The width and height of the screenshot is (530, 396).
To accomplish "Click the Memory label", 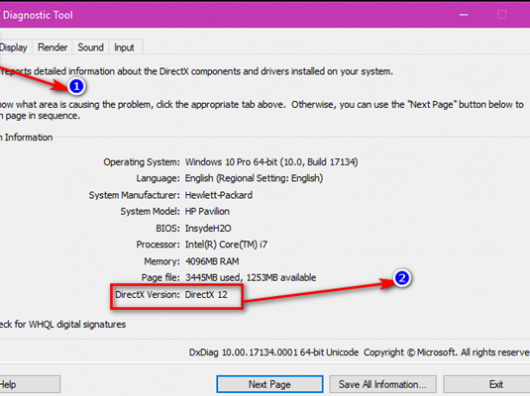I will point(162,261).
